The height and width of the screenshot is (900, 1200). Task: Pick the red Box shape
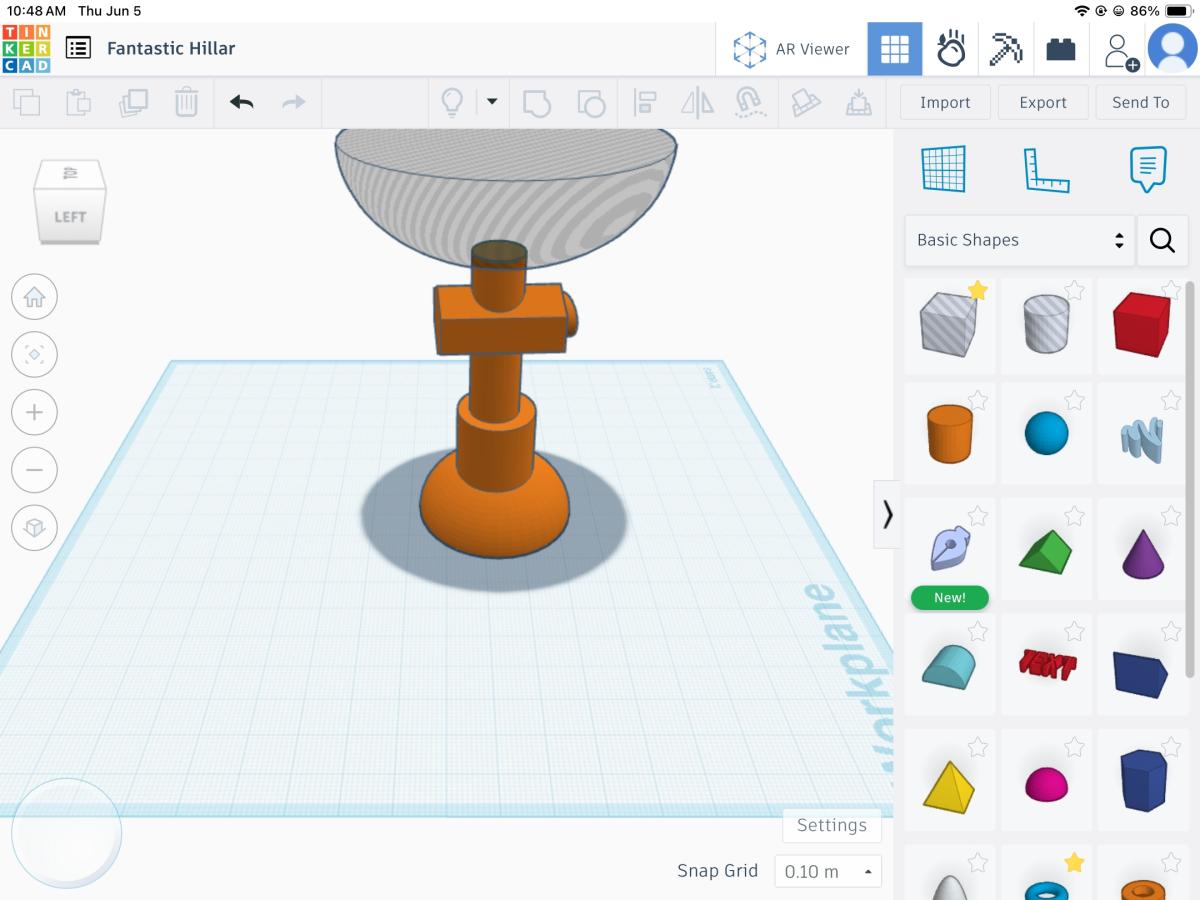point(1141,325)
